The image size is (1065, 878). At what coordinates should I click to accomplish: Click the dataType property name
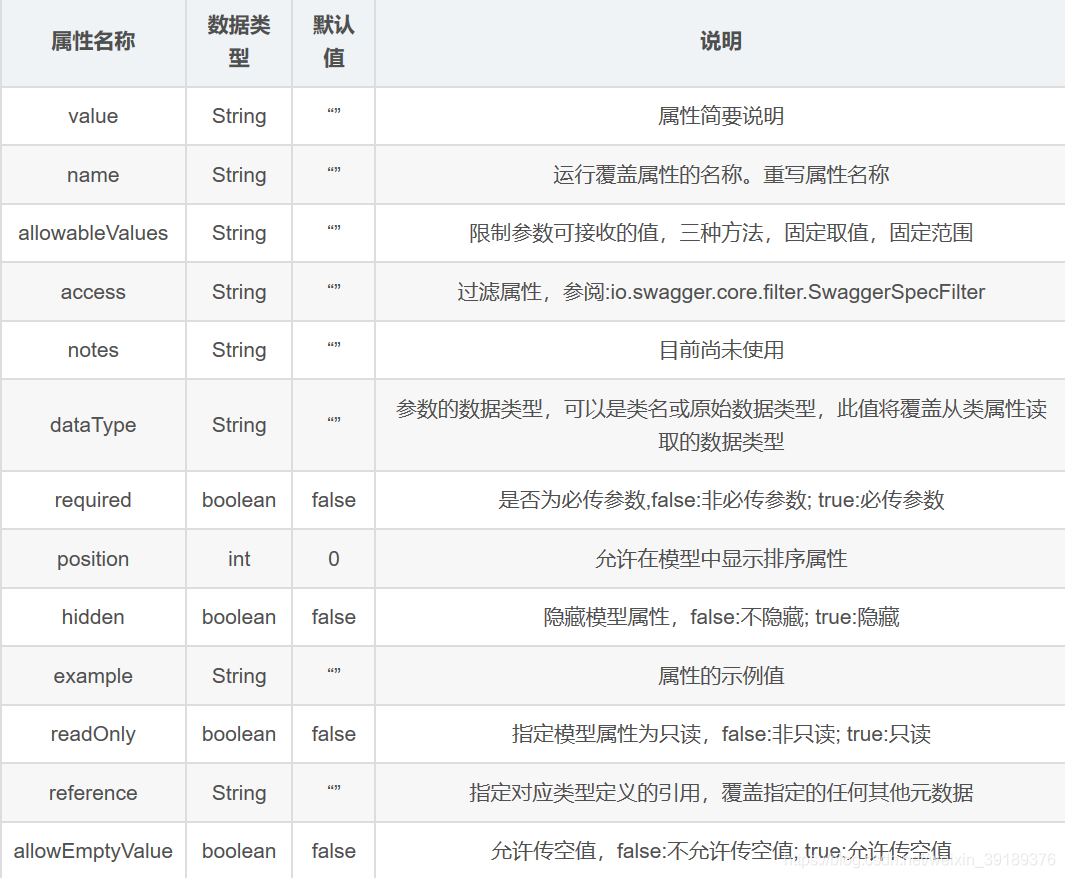point(93,424)
